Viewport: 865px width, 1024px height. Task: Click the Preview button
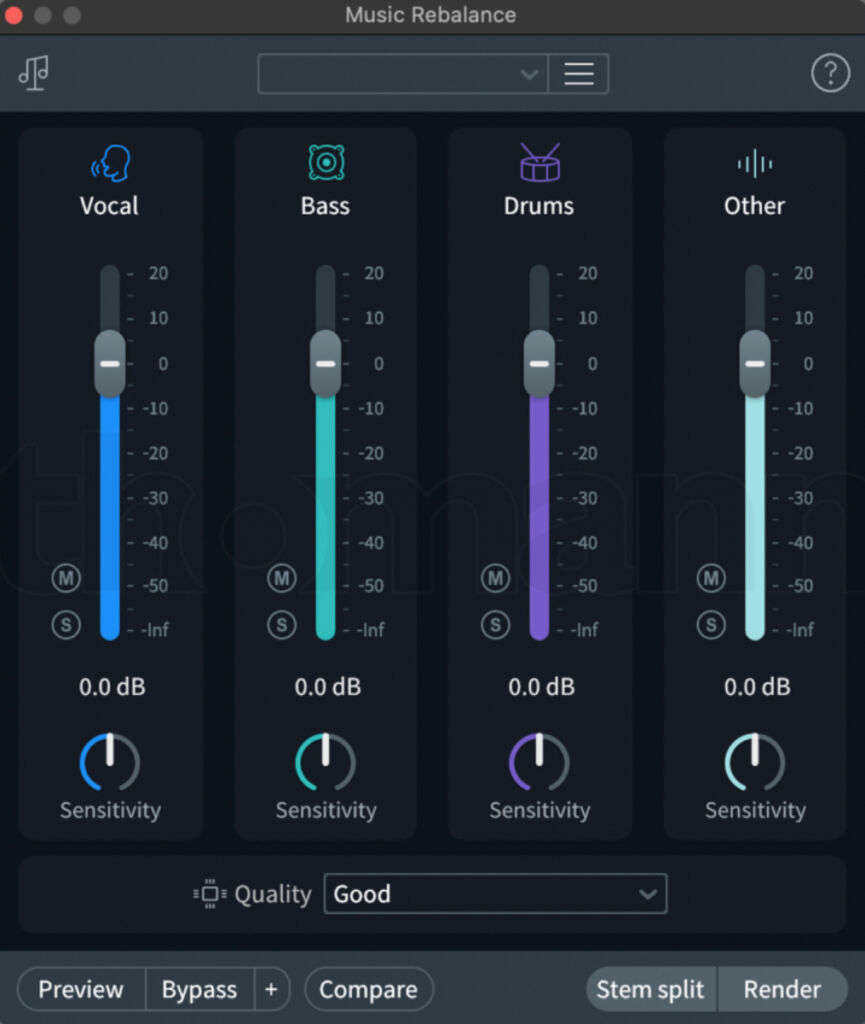tap(80, 989)
